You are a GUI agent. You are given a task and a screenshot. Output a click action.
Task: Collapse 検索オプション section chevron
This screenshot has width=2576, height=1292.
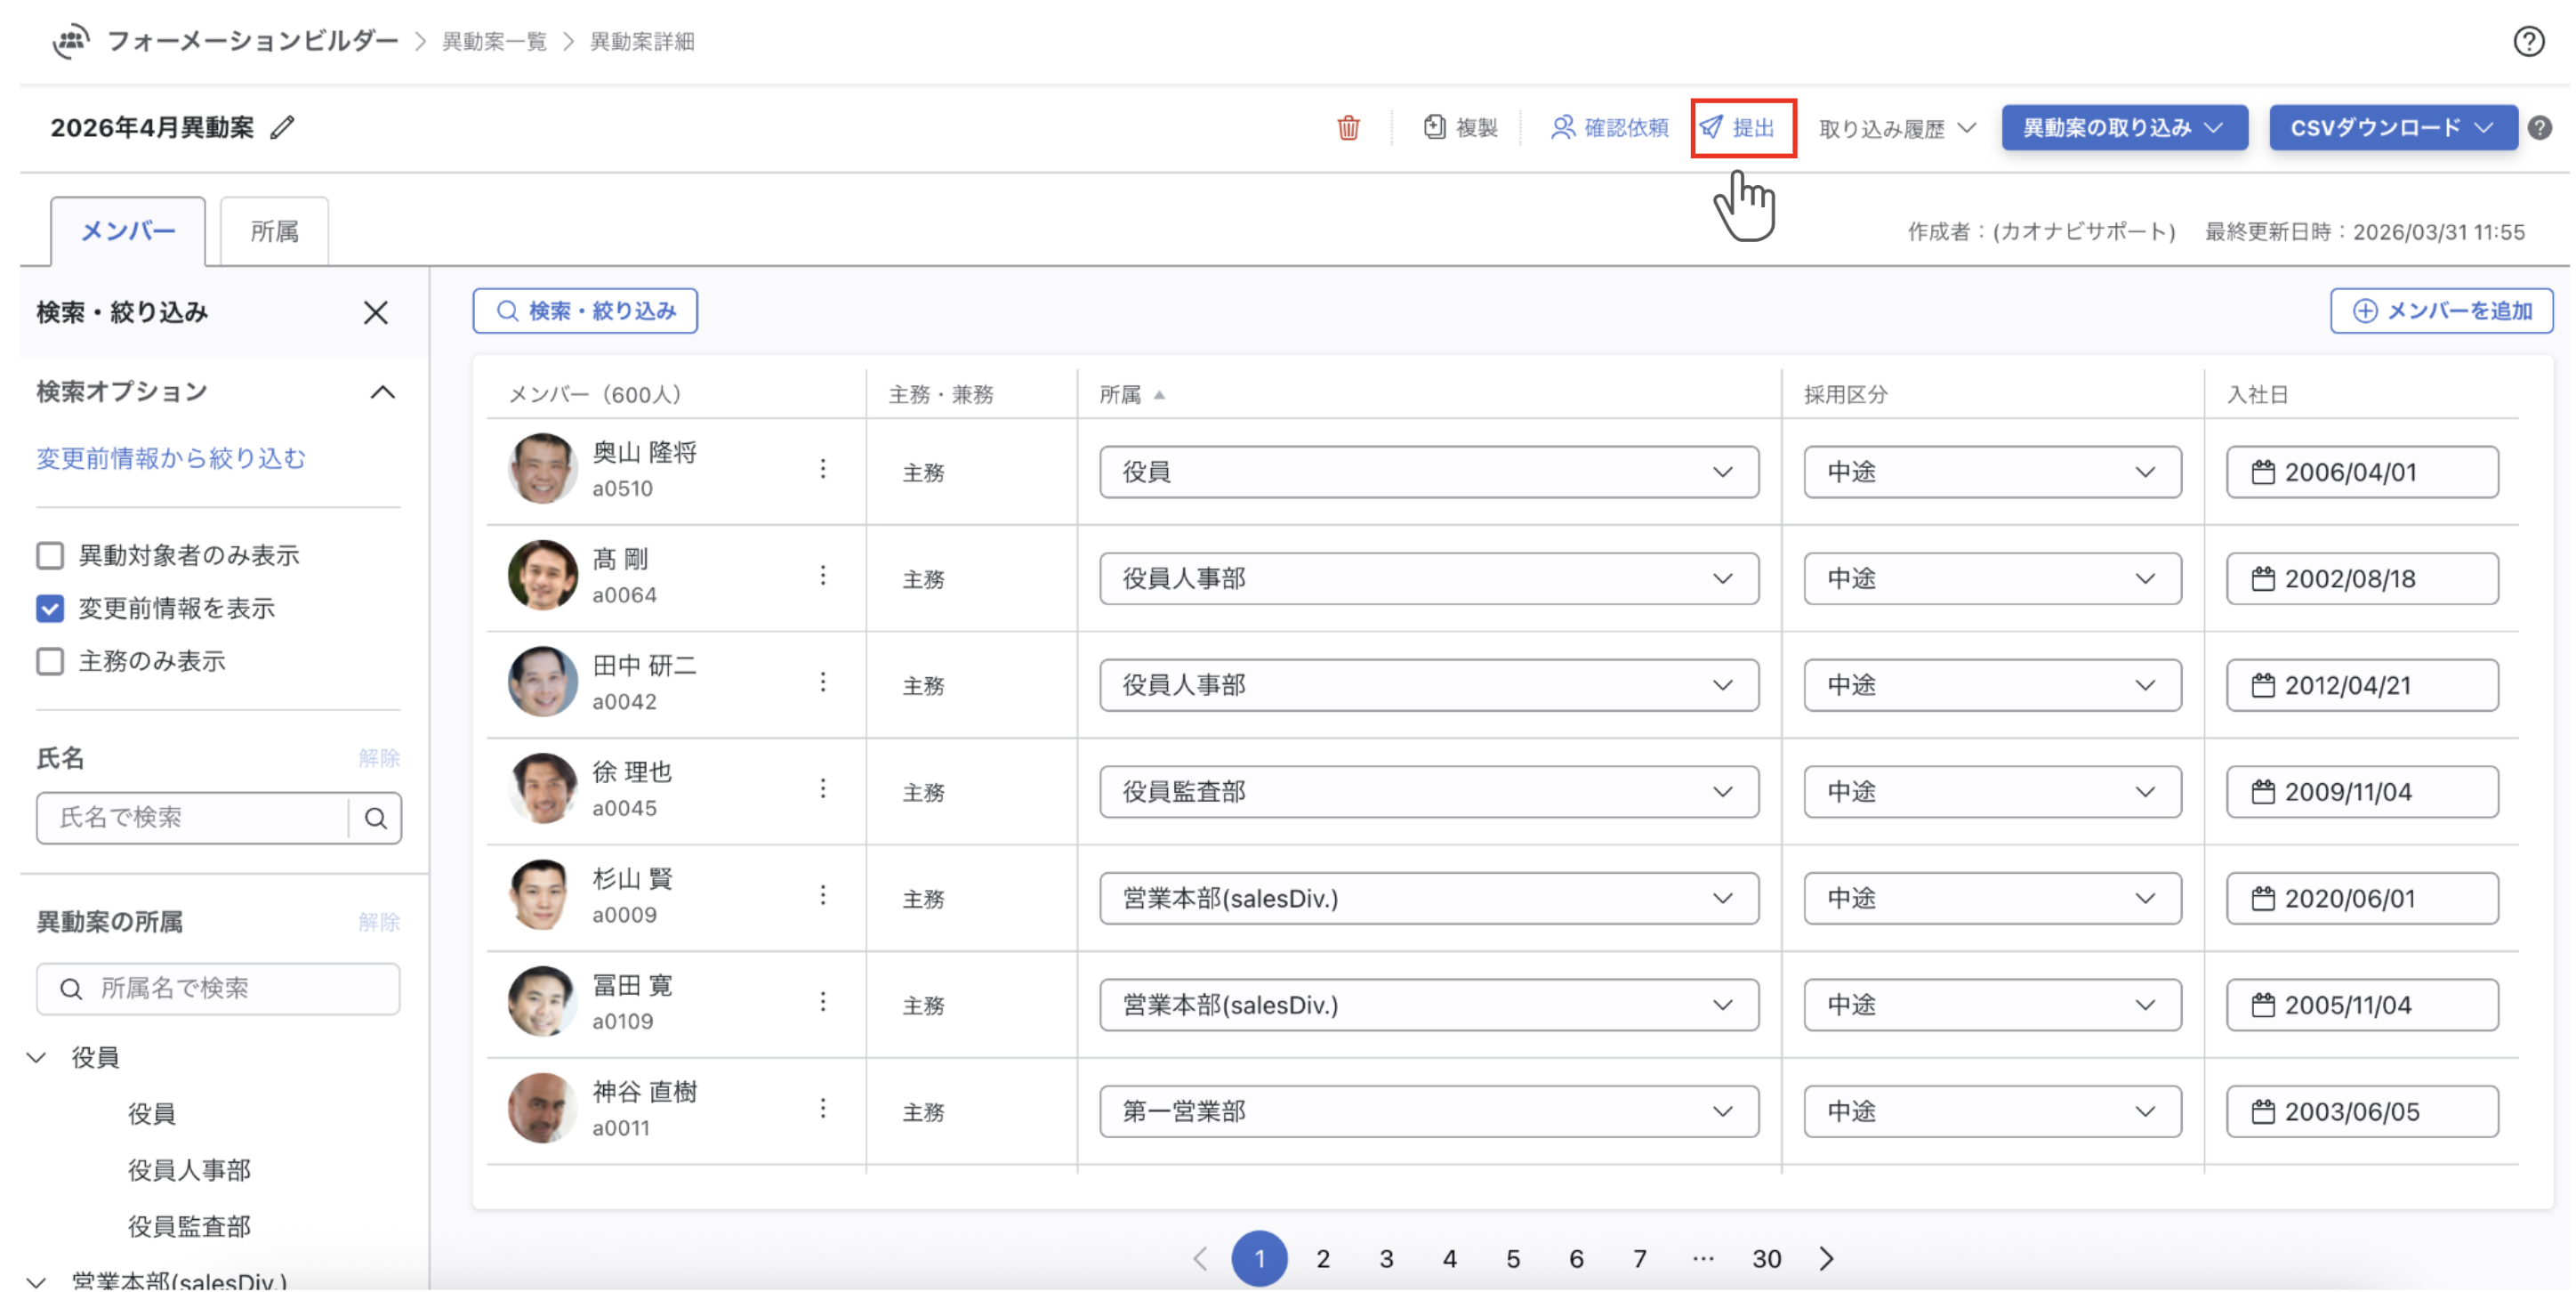point(382,392)
